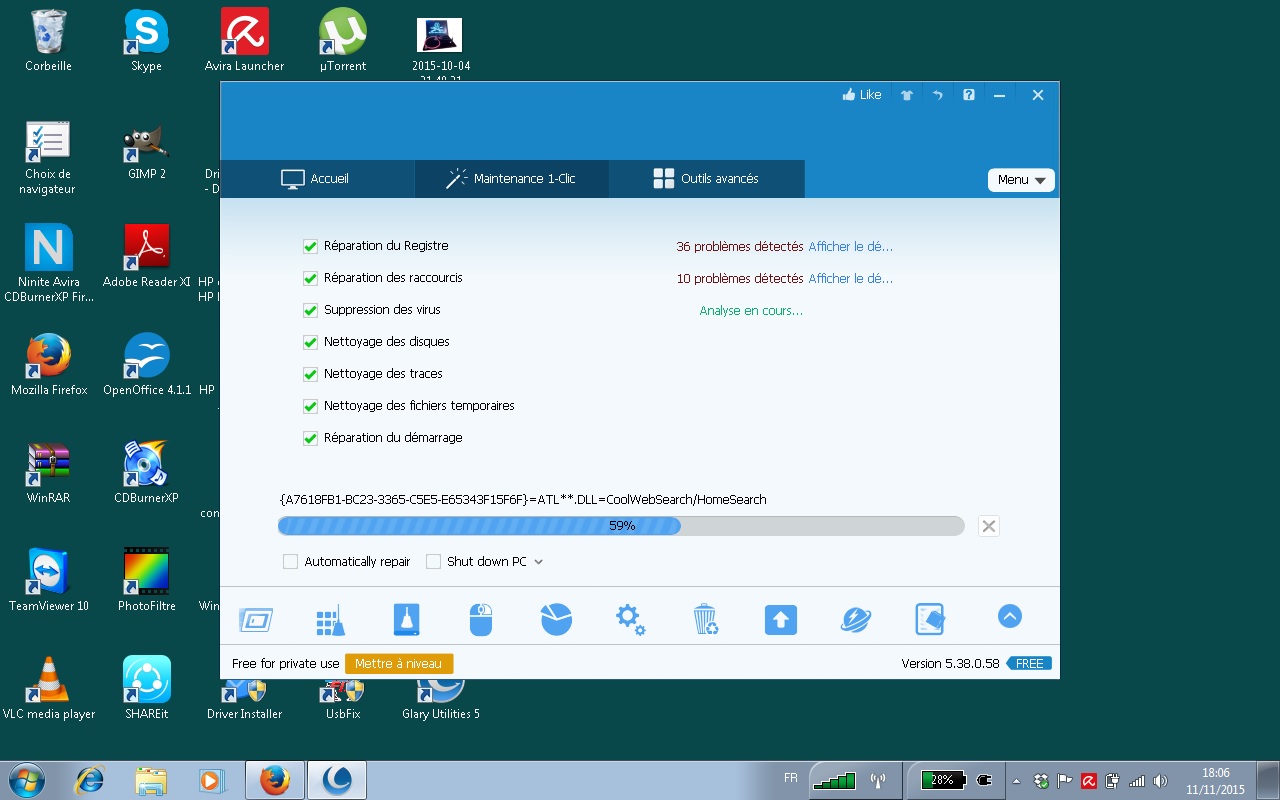Click the mouse context menu manager icon

[x=481, y=620]
